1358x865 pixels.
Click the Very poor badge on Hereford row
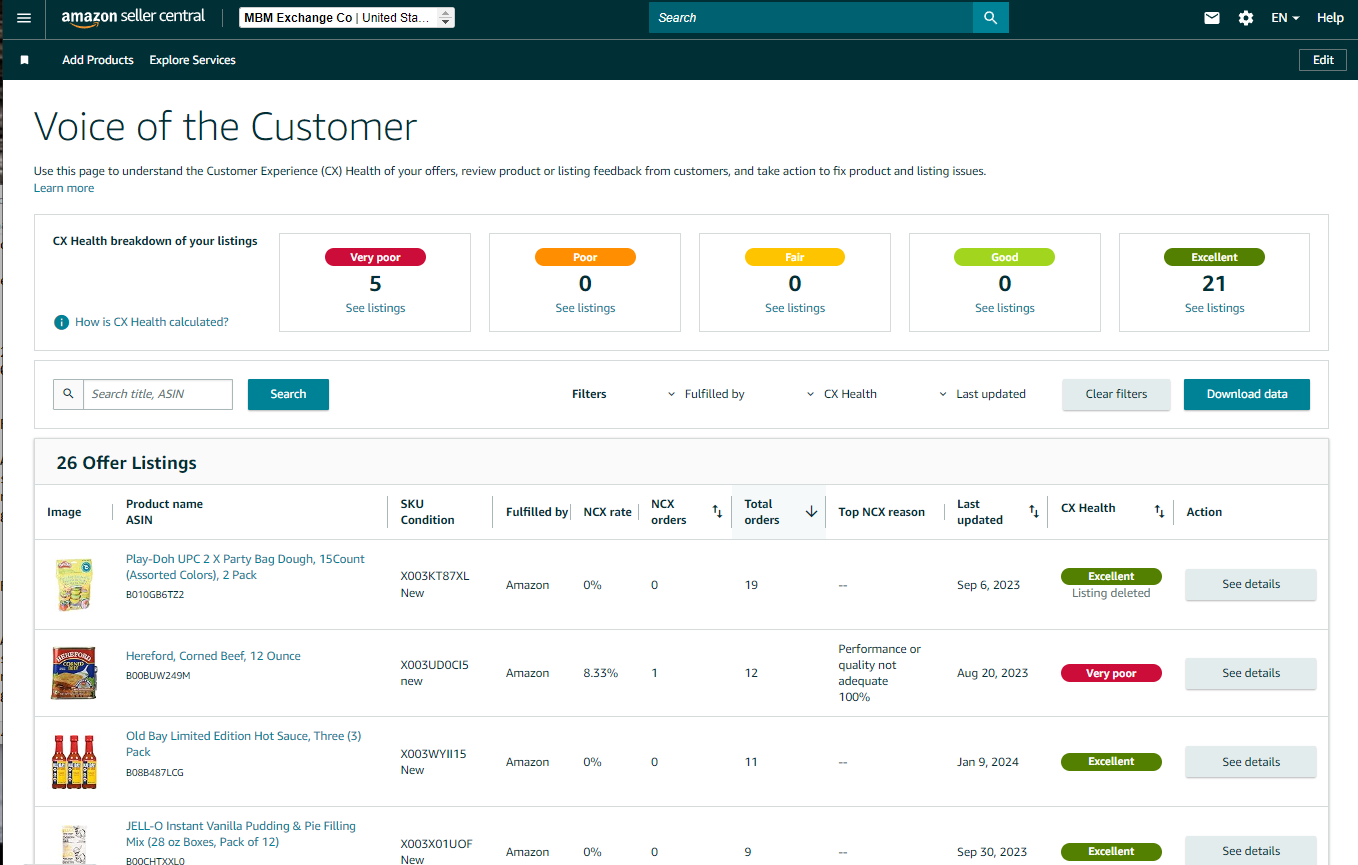click(1111, 673)
